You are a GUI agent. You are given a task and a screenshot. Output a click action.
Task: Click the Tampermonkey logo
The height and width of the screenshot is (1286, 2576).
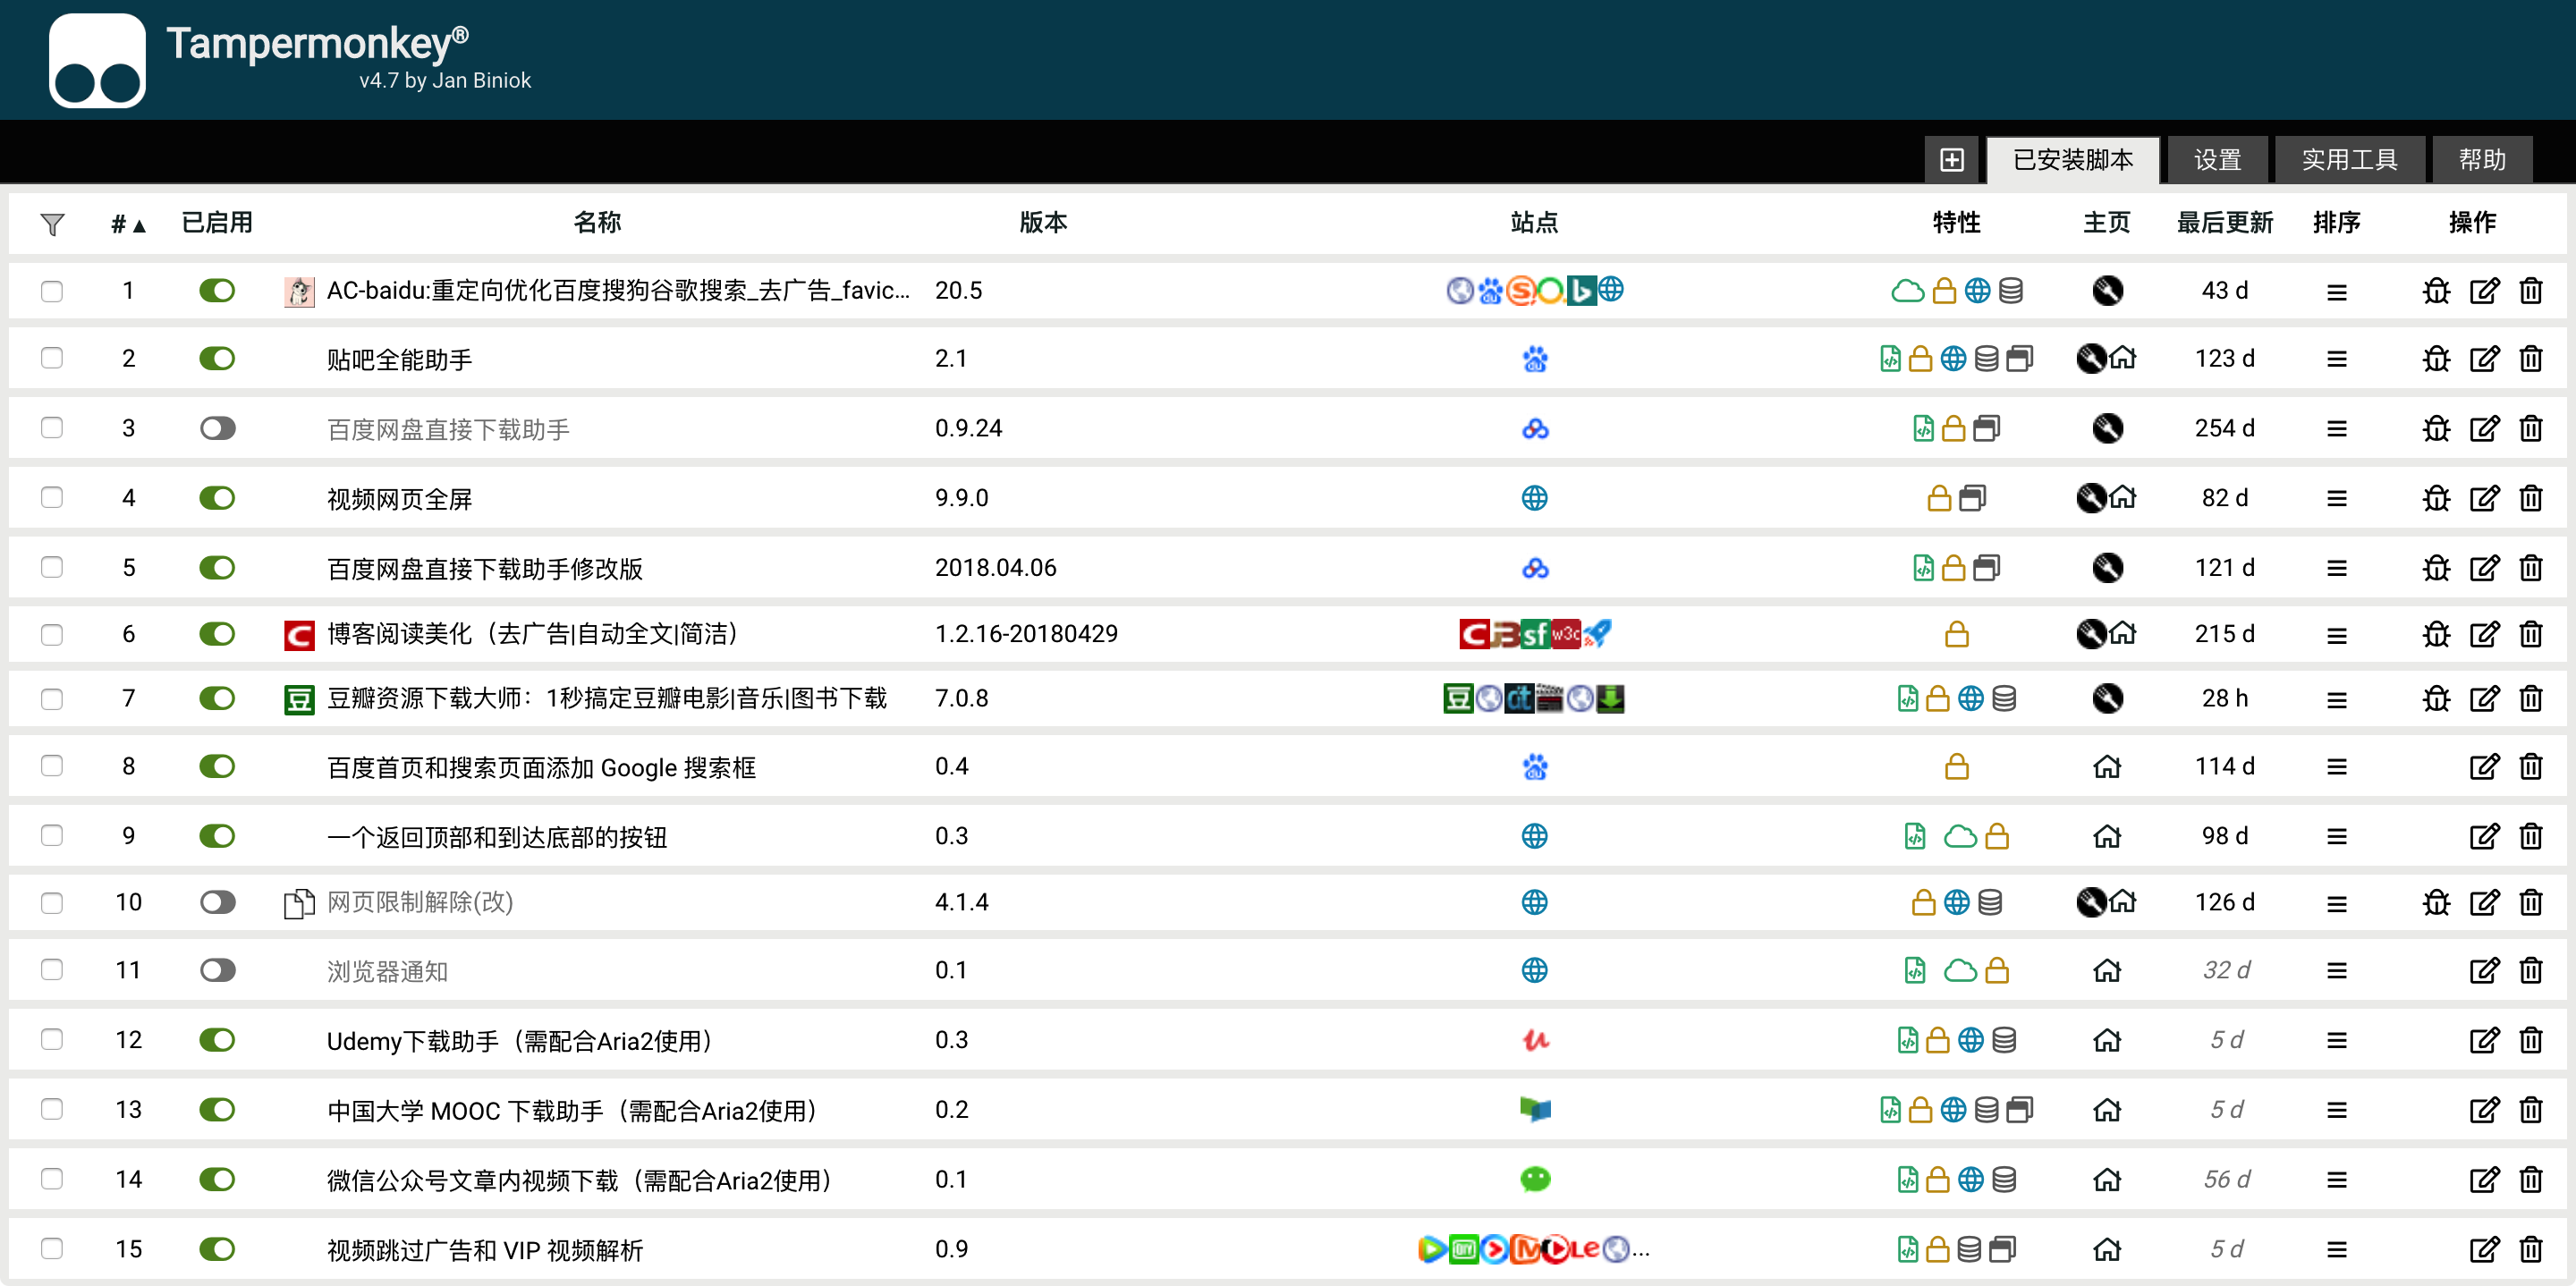coord(97,60)
